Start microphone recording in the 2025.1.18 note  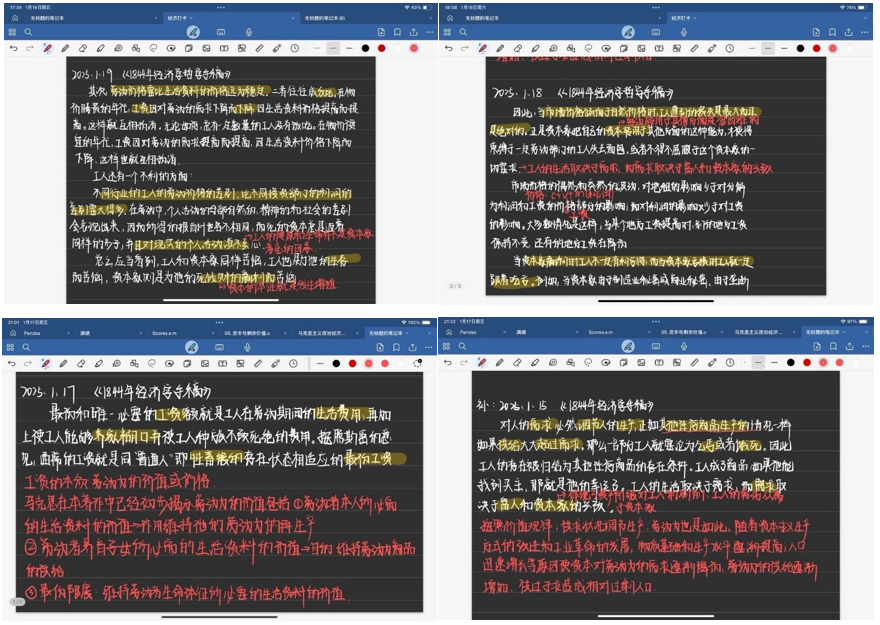683,32
